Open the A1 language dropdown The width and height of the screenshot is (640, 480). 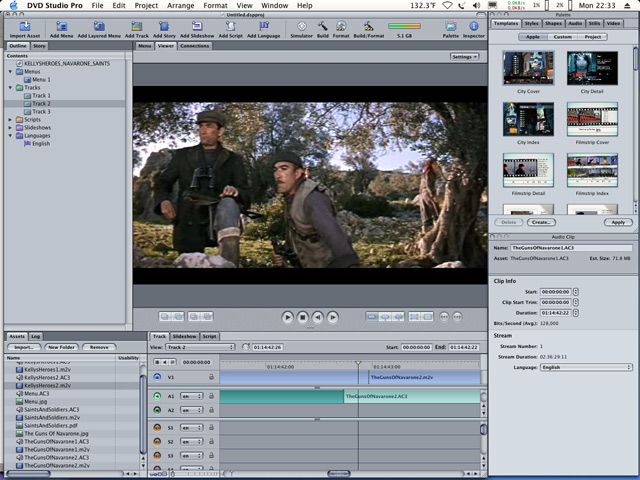click(x=191, y=396)
